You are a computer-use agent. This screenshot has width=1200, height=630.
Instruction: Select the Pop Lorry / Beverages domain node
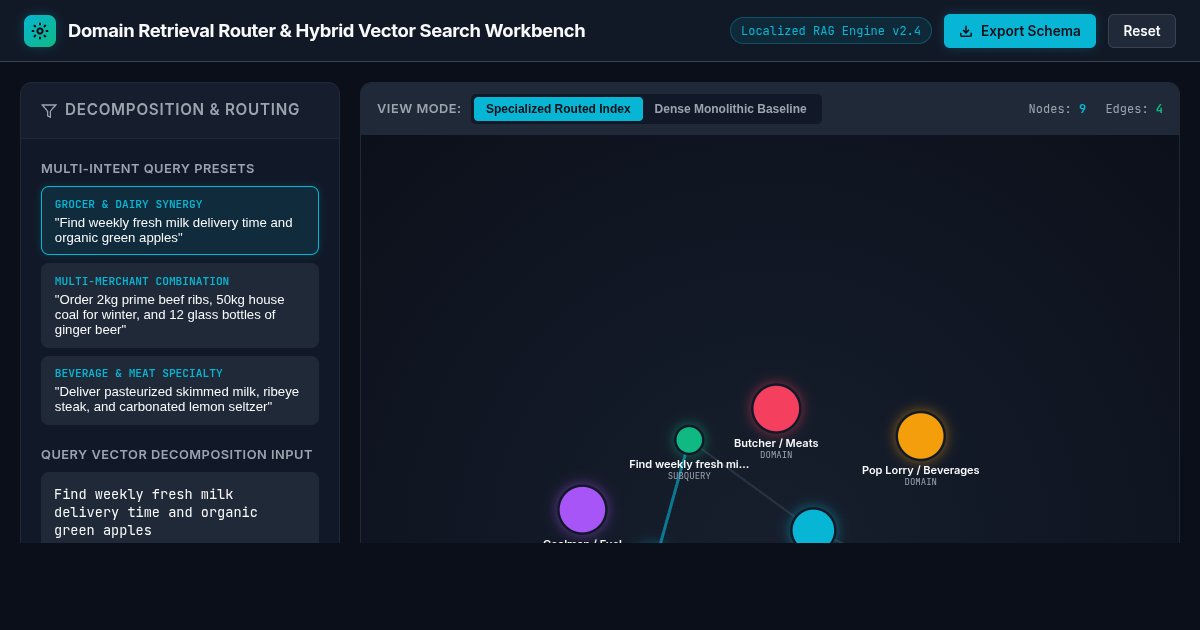[x=921, y=436]
